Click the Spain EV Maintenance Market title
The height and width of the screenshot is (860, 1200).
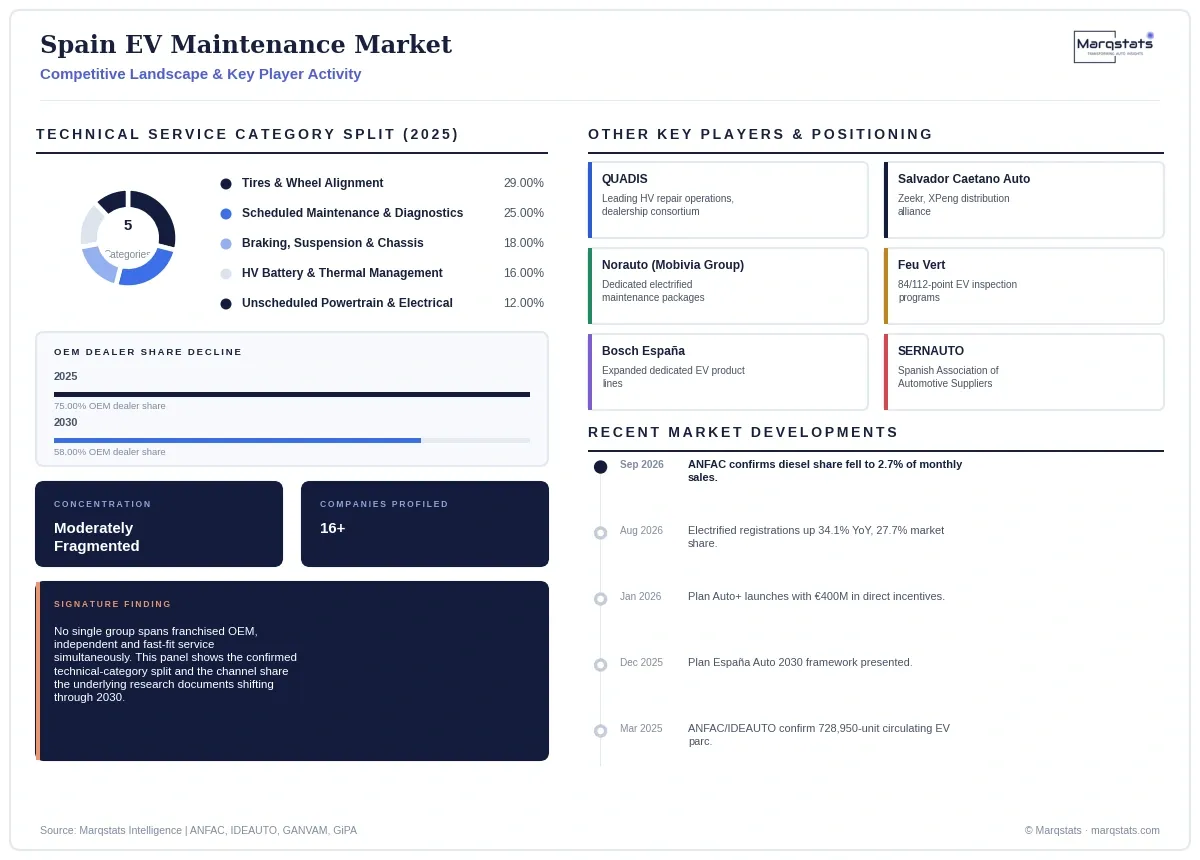(246, 45)
